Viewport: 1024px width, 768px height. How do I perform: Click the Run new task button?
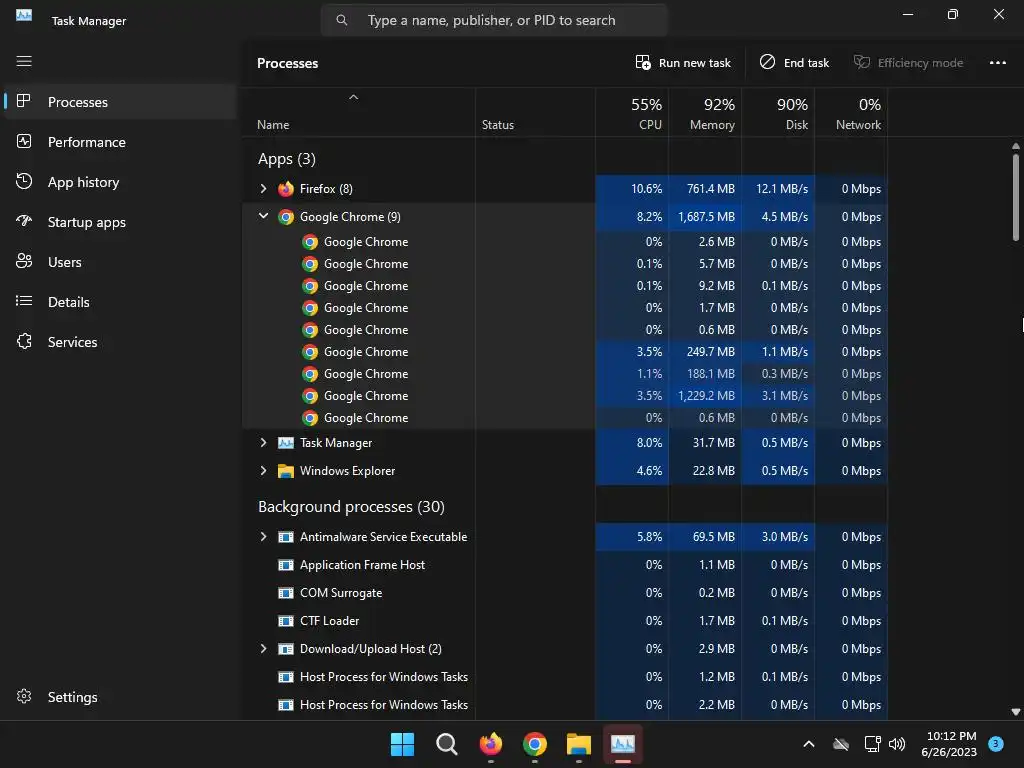coord(682,63)
